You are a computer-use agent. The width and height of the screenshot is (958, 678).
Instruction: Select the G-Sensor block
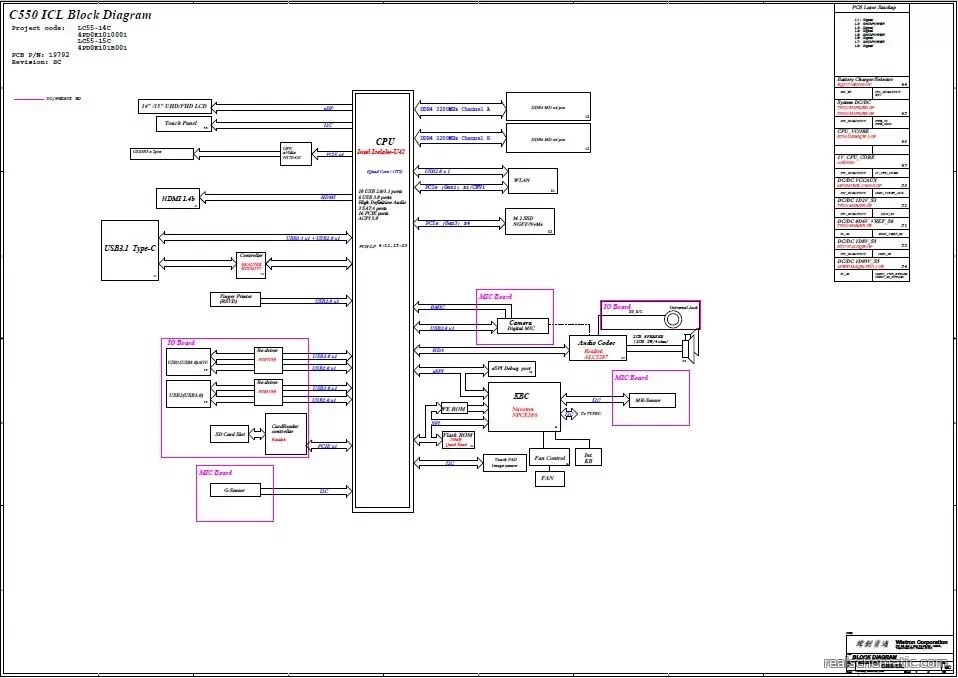235,490
